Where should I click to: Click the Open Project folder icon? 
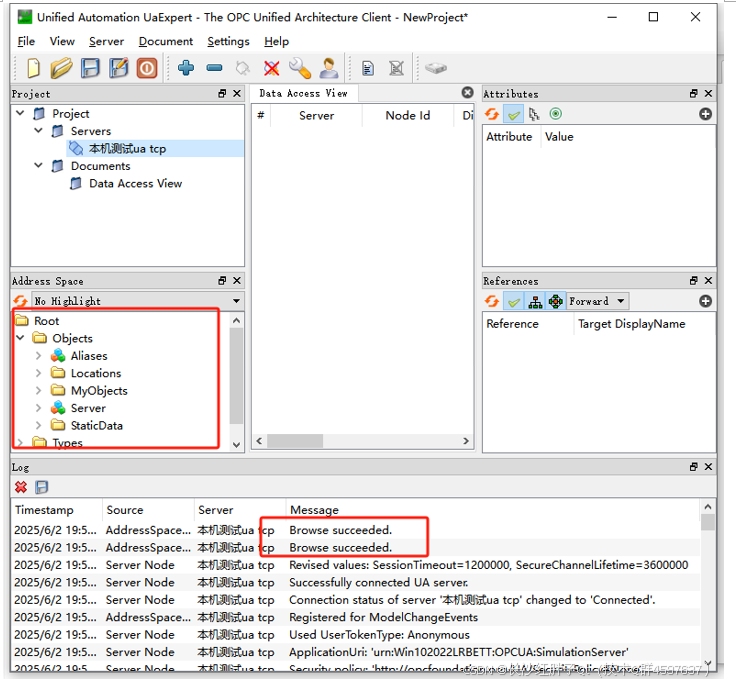[62, 68]
